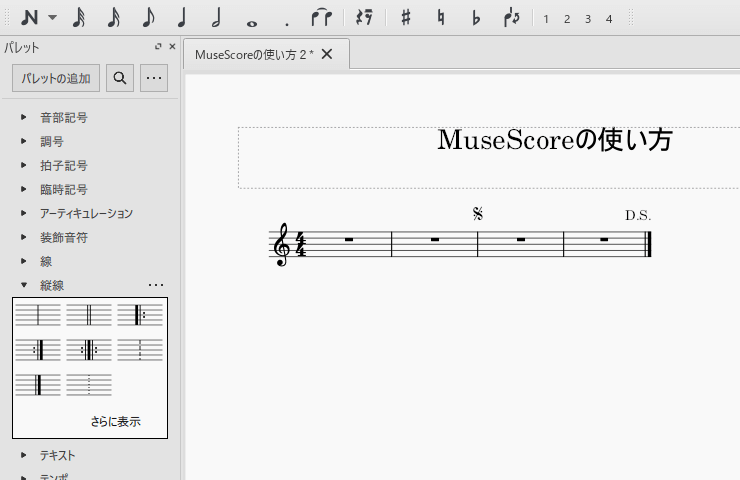Image resolution: width=740 pixels, height=480 pixels.
Task: Select single barline in palette
Action: coord(38,315)
